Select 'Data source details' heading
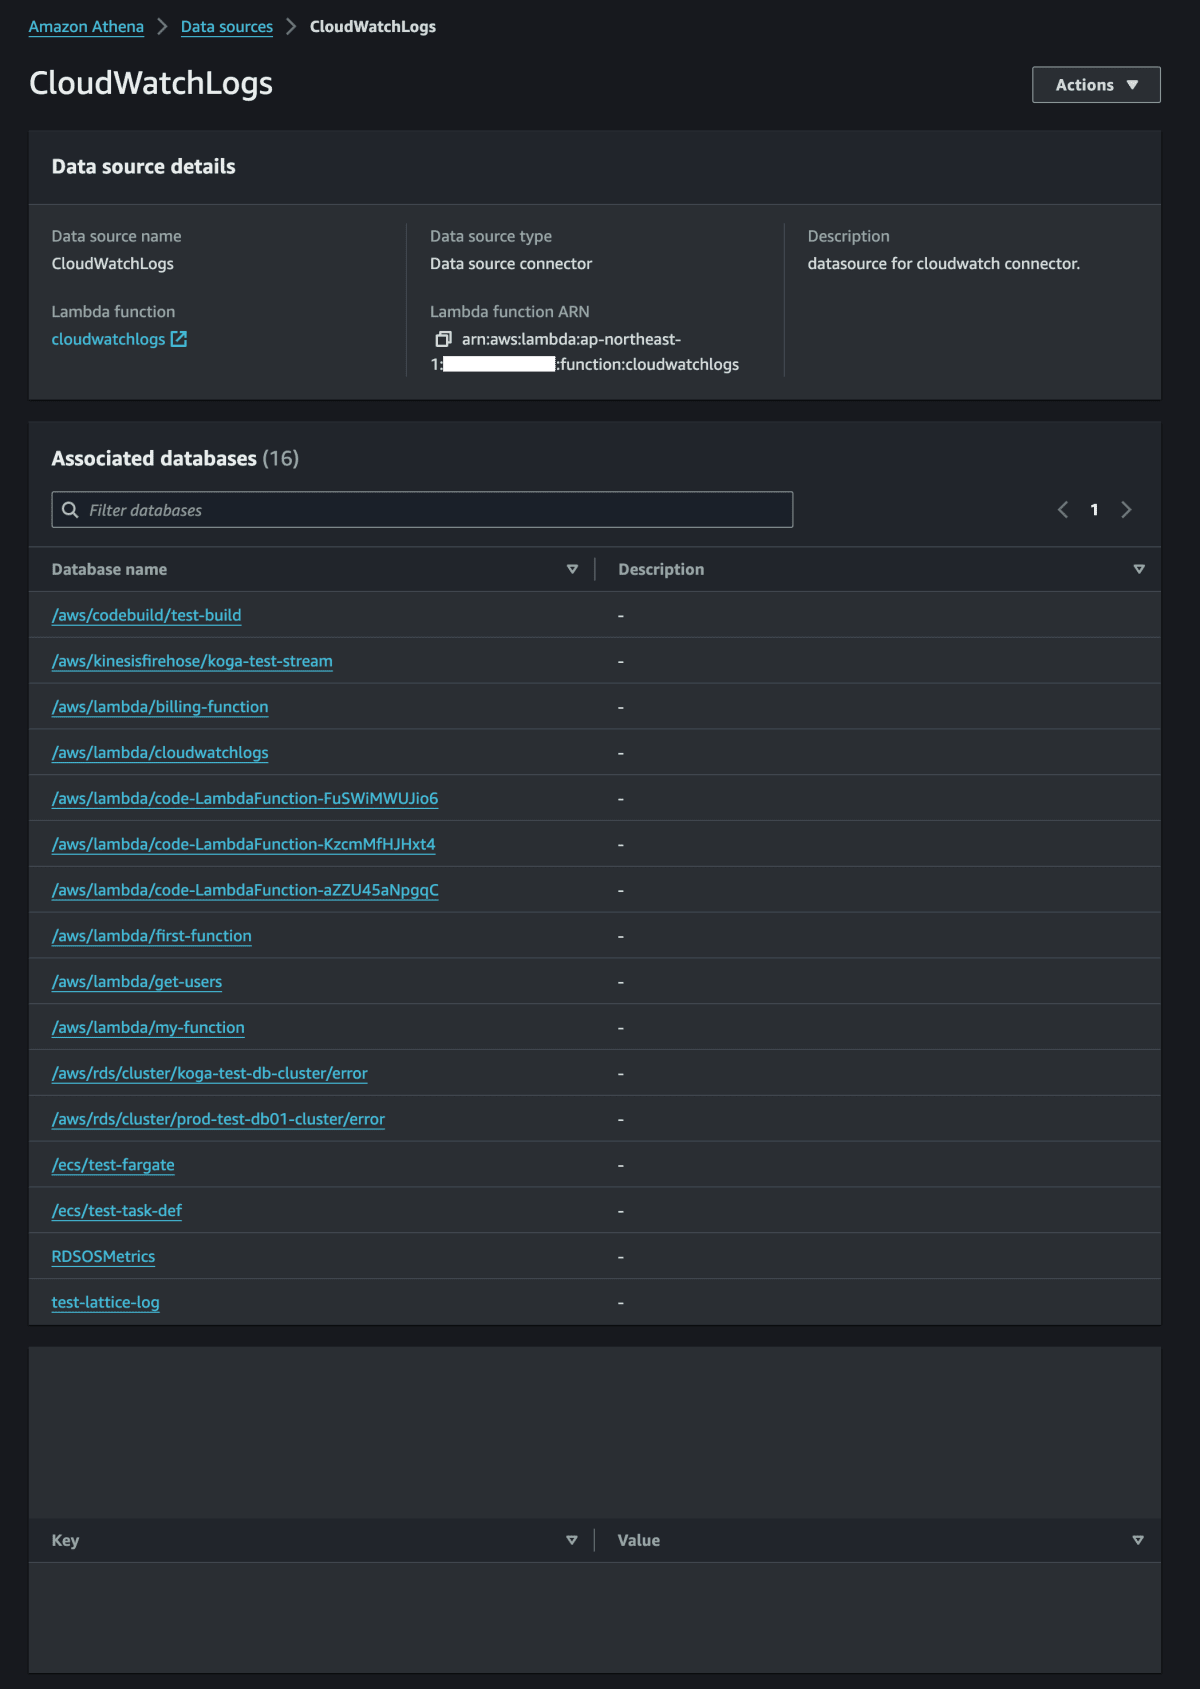 pyautogui.click(x=144, y=167)
